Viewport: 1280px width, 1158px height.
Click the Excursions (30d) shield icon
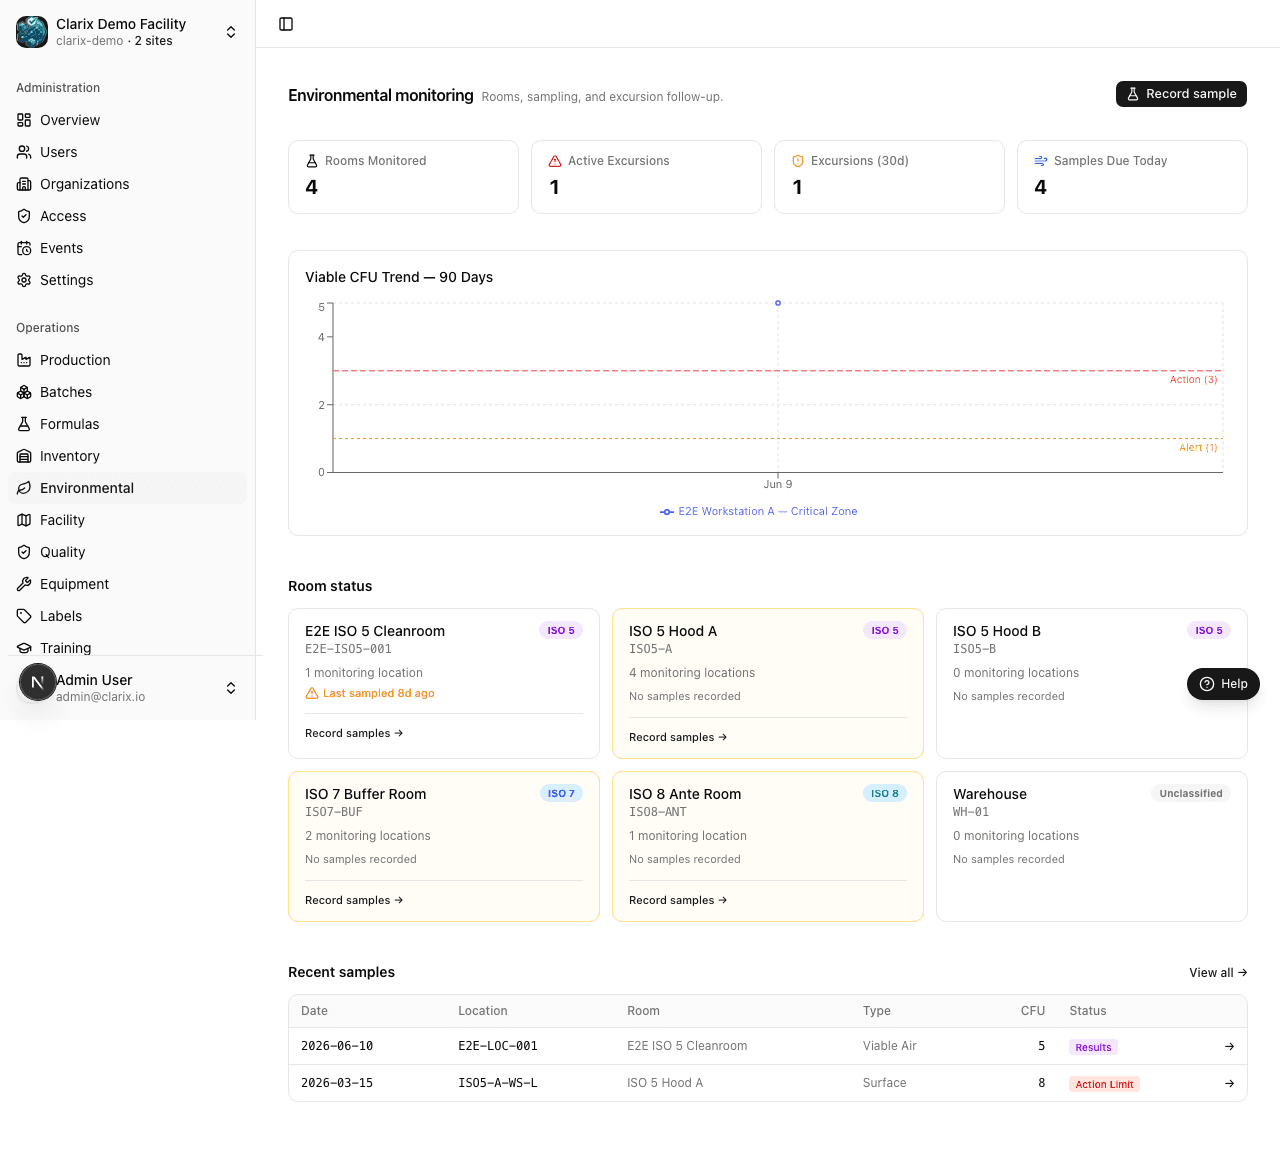[x=798, y=161]
